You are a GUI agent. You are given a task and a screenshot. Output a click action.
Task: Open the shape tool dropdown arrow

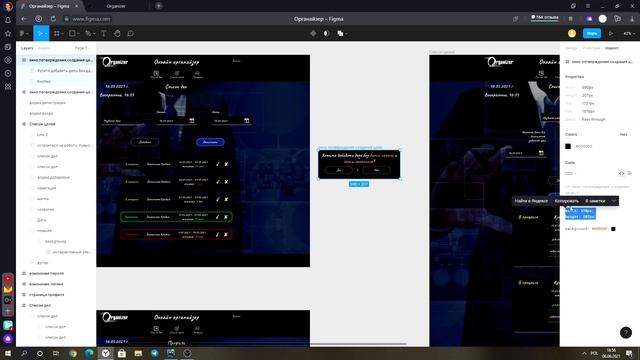click(x=78, y=34)
